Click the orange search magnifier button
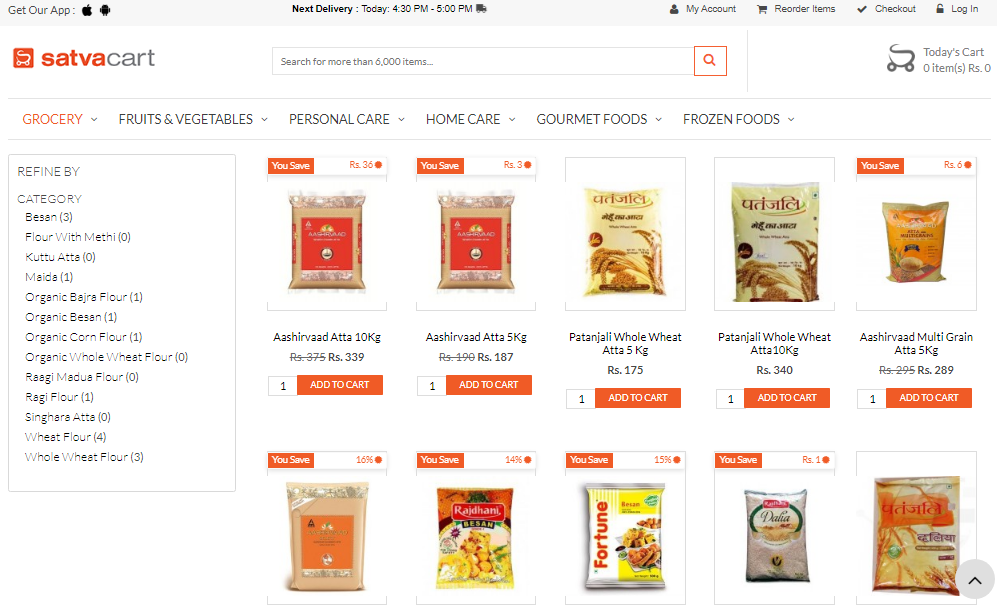Viewport: 997px width, 616px height. pyautogui.click(x=710, y=61)
